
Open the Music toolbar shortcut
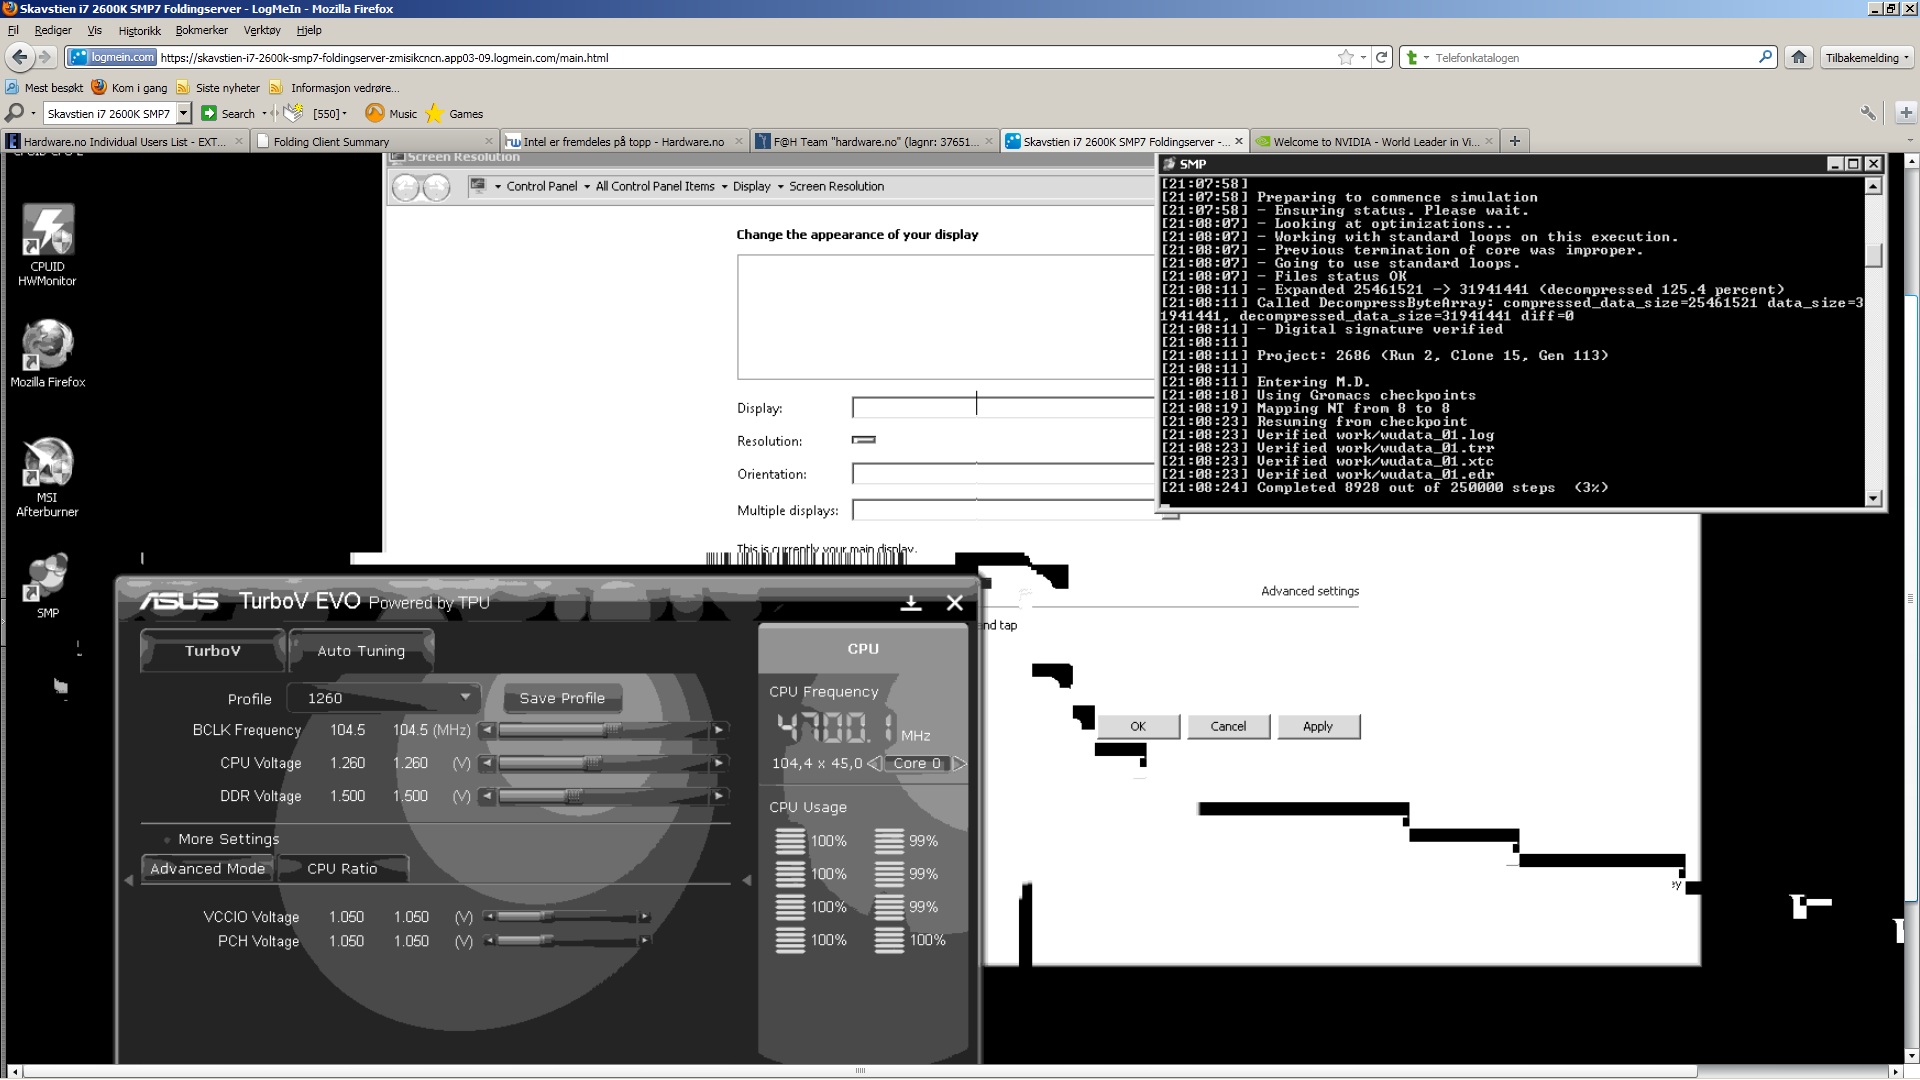[x=391, y=113]
